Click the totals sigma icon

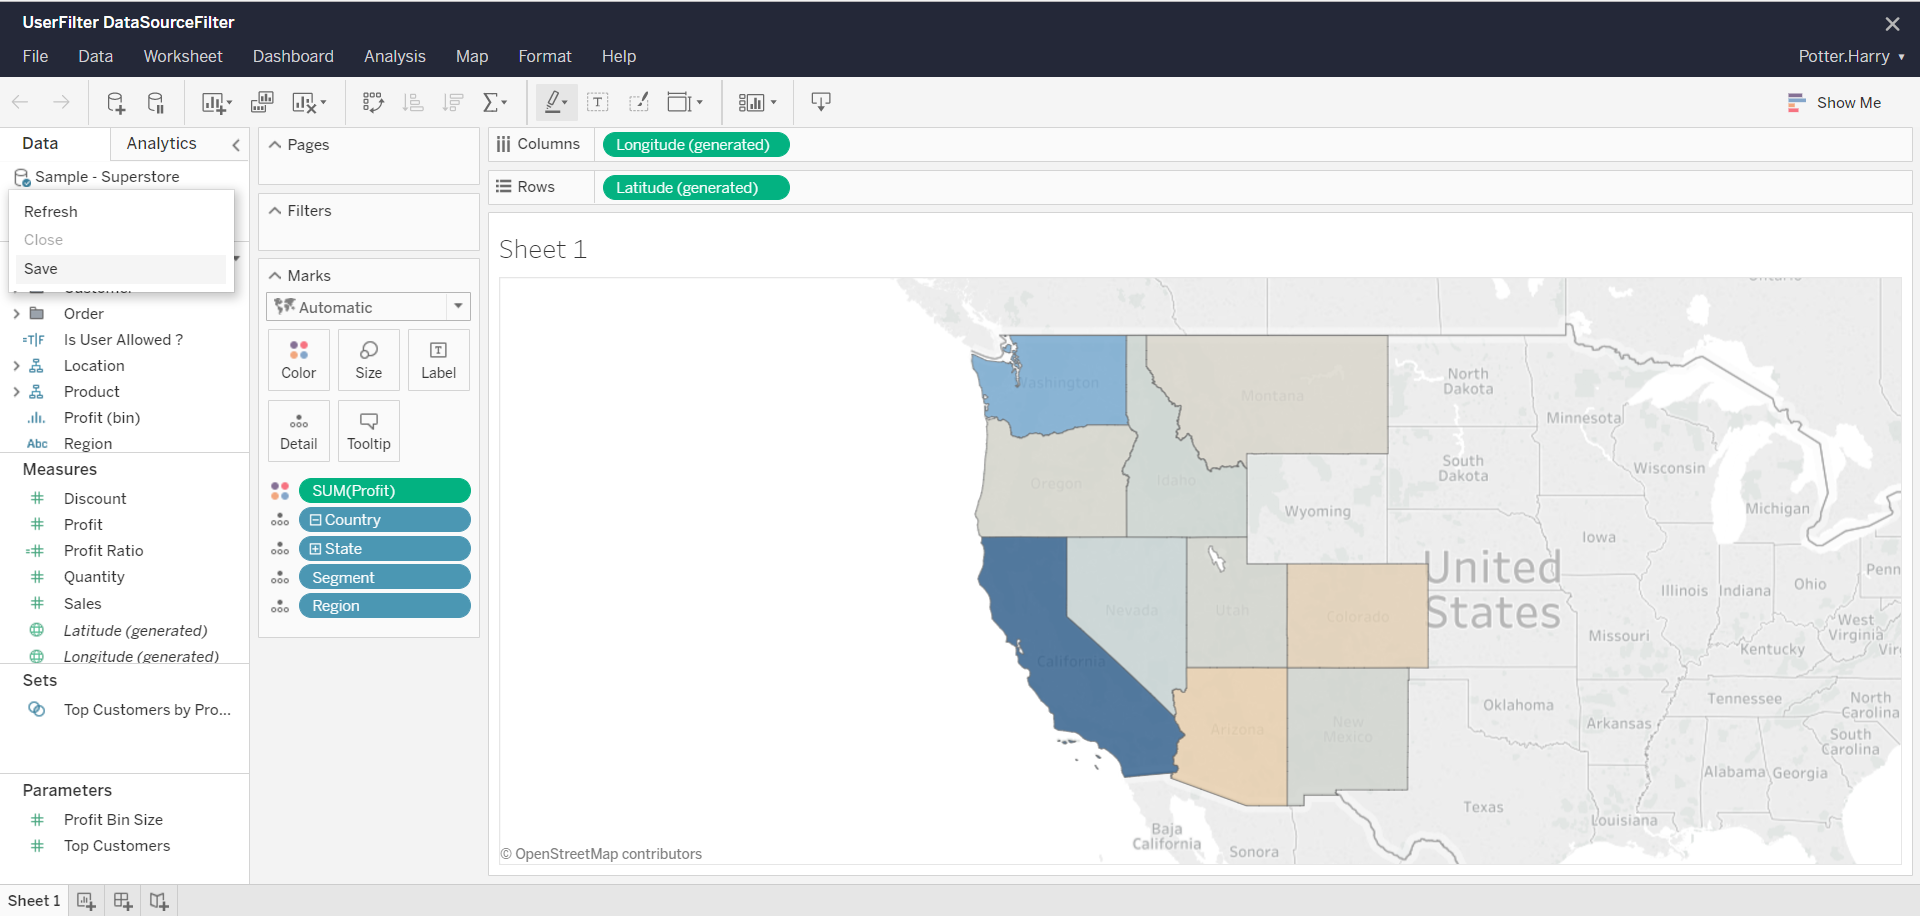[x=491, y=102]
